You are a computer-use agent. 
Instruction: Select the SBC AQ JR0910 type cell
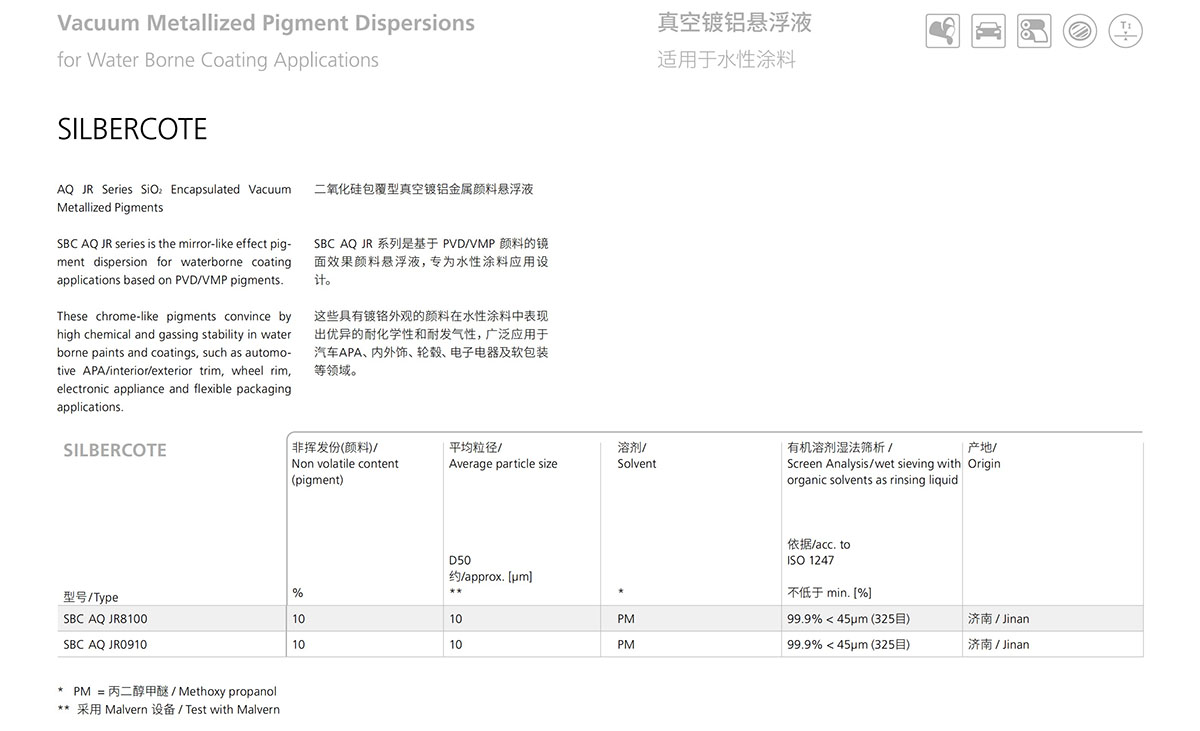[x=105, y=645]
